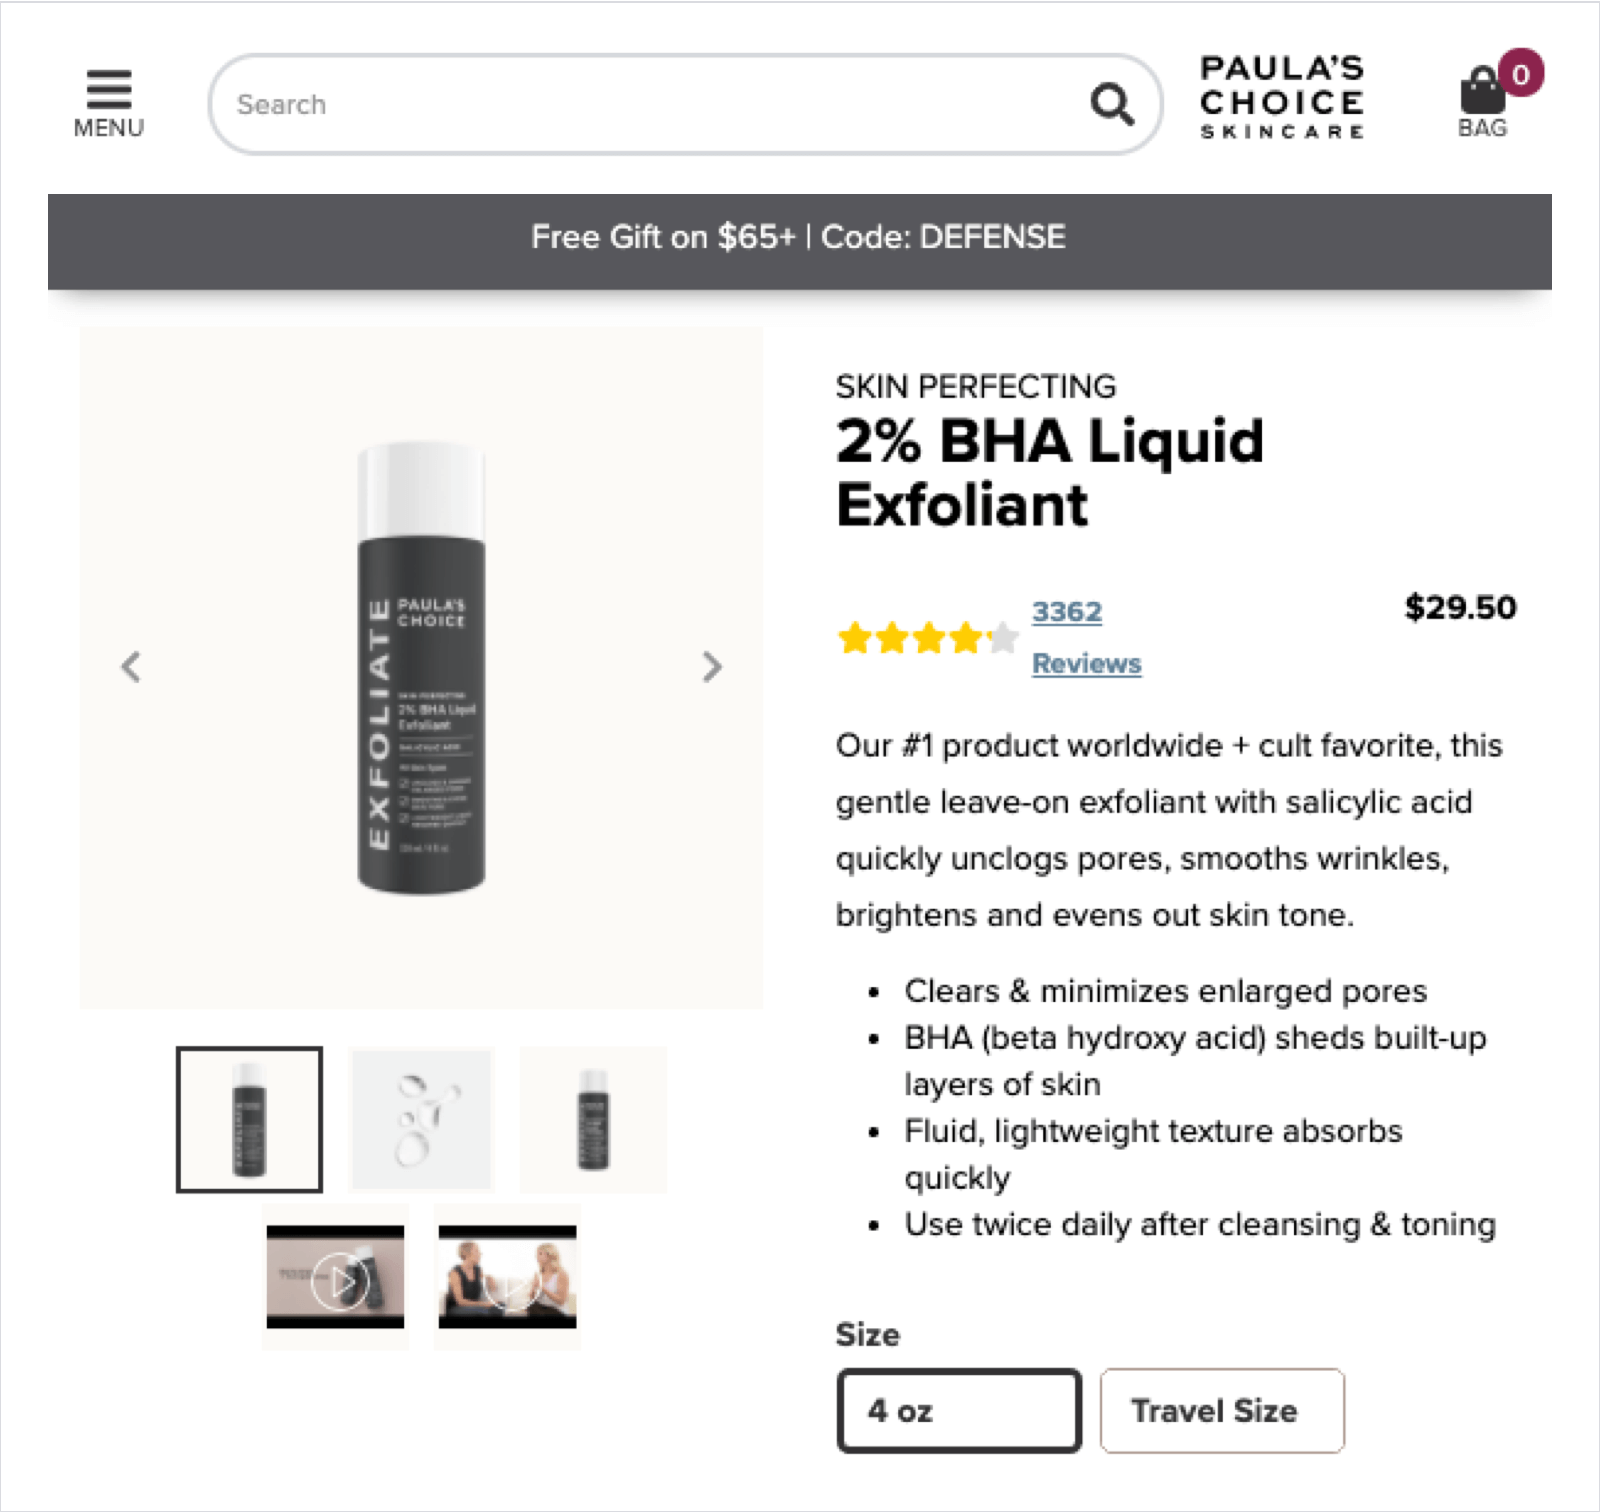Open the Reviews link
This screenshot has height=1512, width=1600.
(x=1087, y=663)
